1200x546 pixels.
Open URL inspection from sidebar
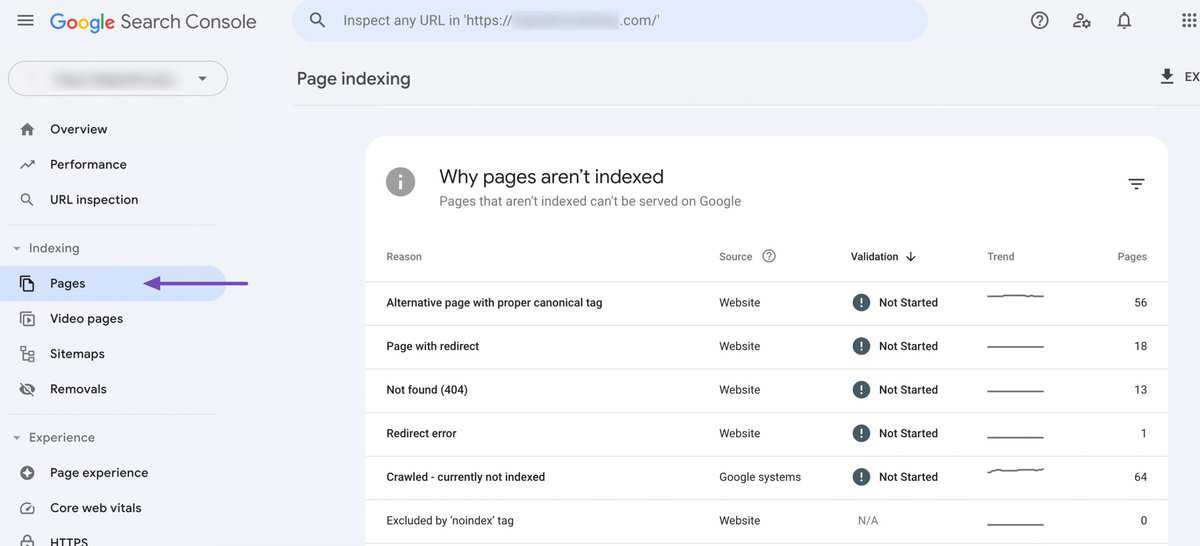tap(94, 200)
